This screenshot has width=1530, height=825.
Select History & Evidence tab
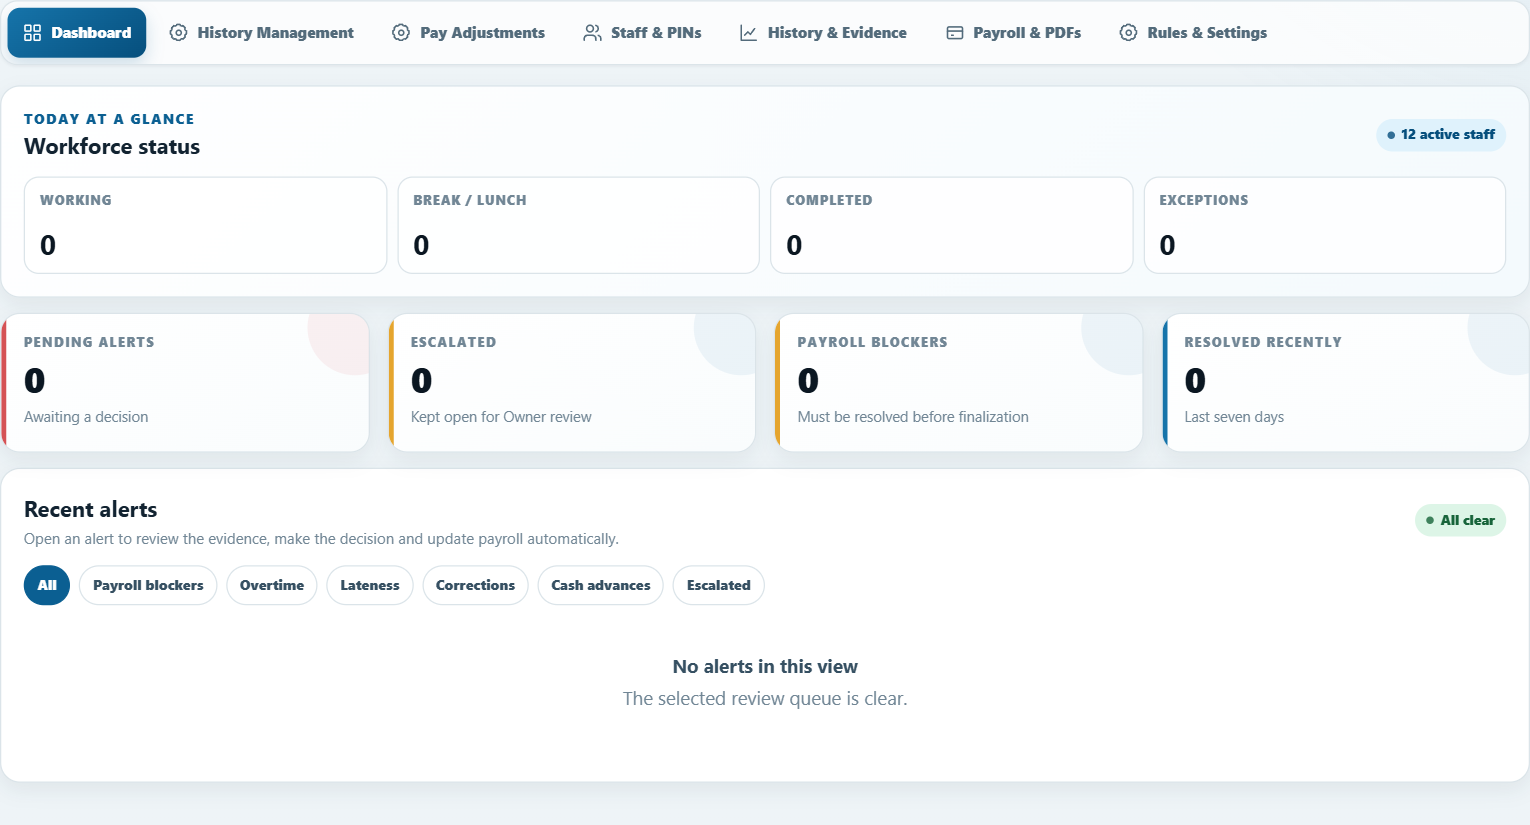(824, 33)
